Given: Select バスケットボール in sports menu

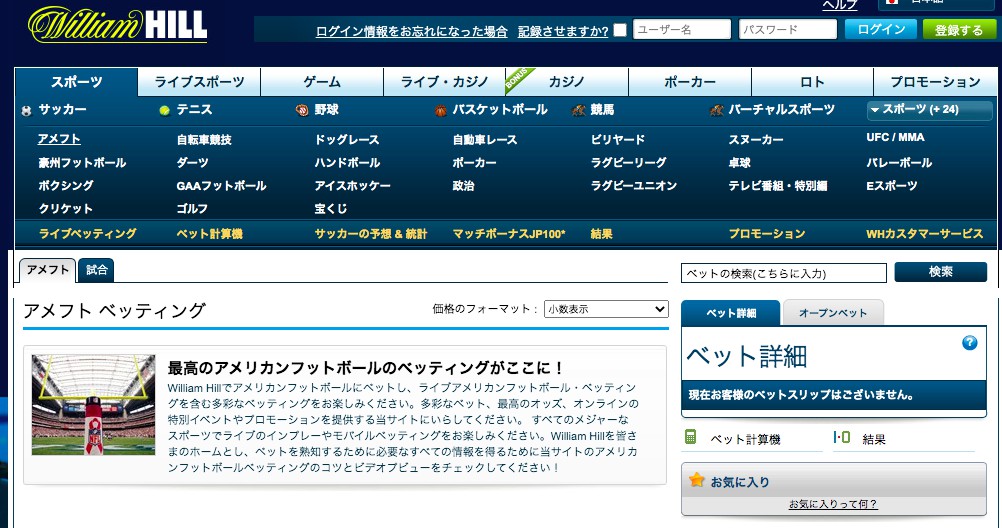Looking at the screenshot, I should (x=500, y=109).
